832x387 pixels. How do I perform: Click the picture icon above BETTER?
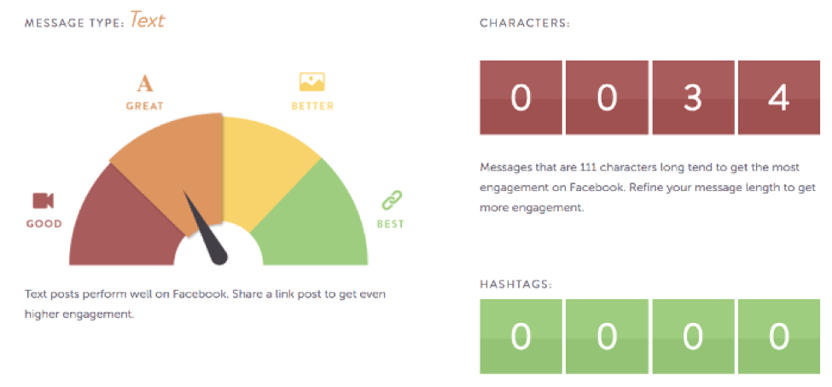pyautogui.click(x=312, y=82)
